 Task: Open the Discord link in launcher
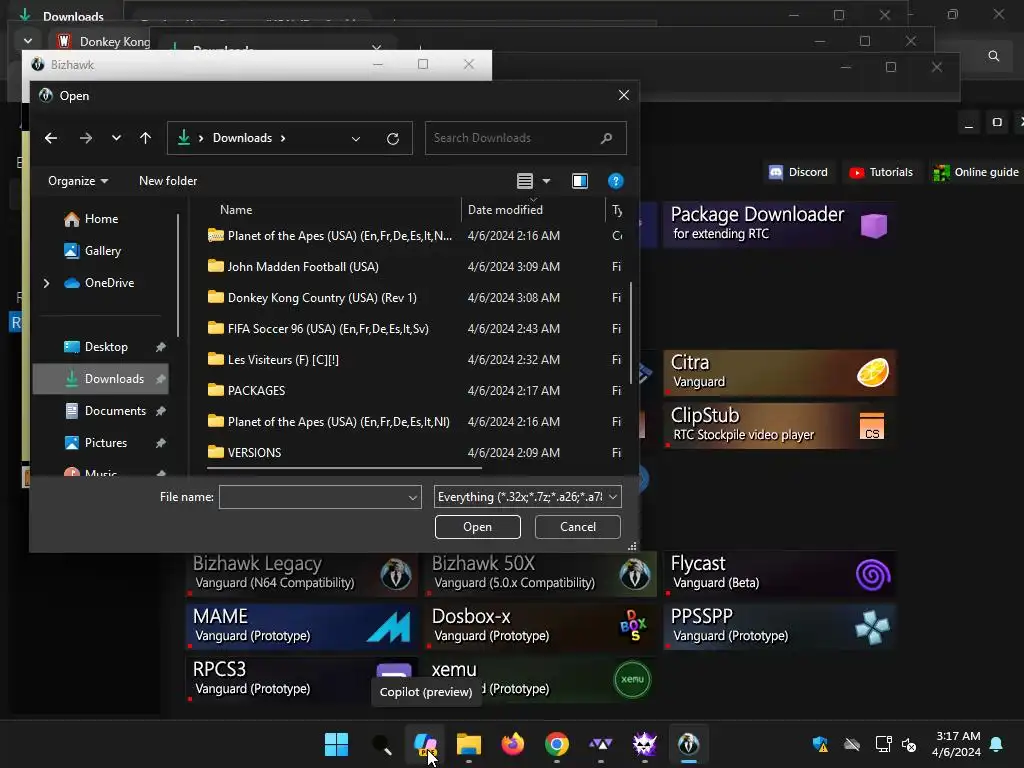[799, 172]
